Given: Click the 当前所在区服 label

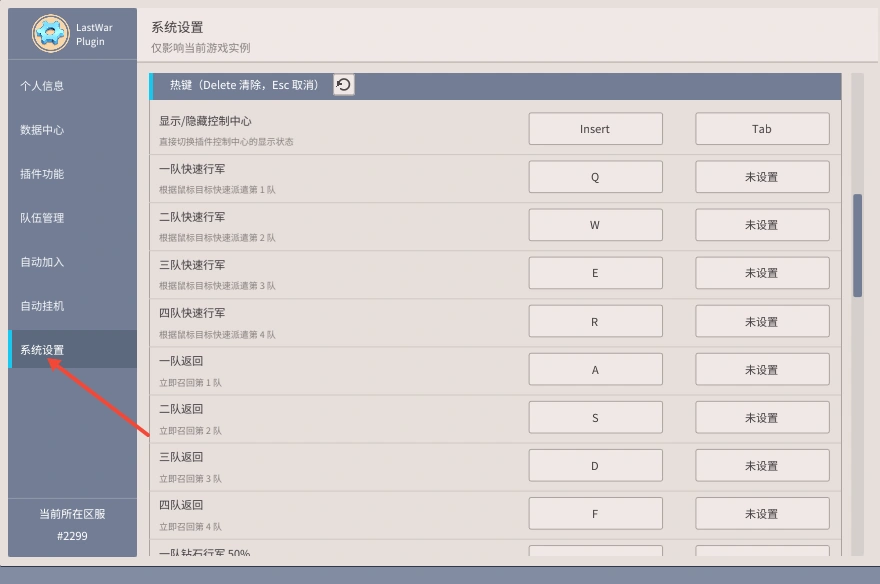Looking at the screenshot, I should click(x=72, y=514).
